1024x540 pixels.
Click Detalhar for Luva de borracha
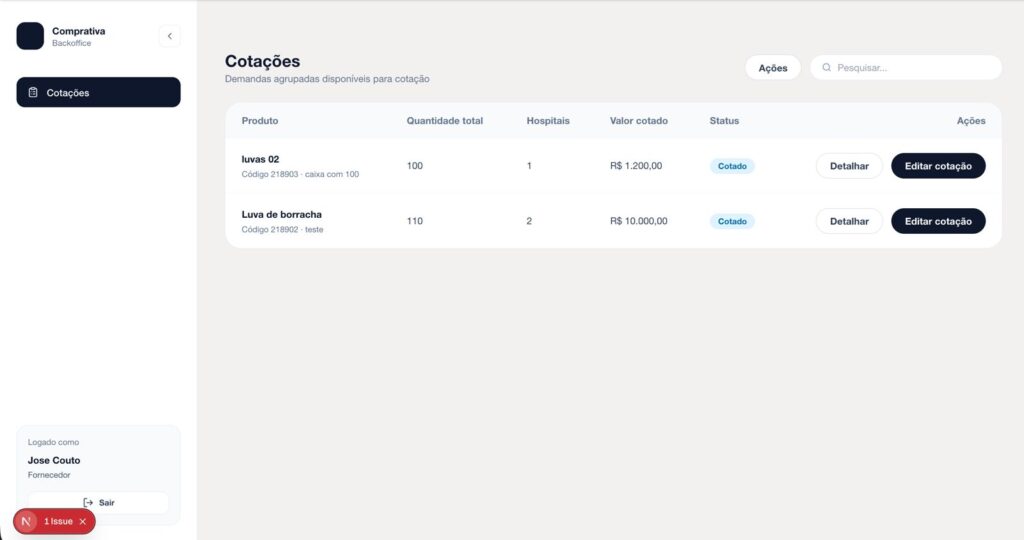[x=849, y=221]
